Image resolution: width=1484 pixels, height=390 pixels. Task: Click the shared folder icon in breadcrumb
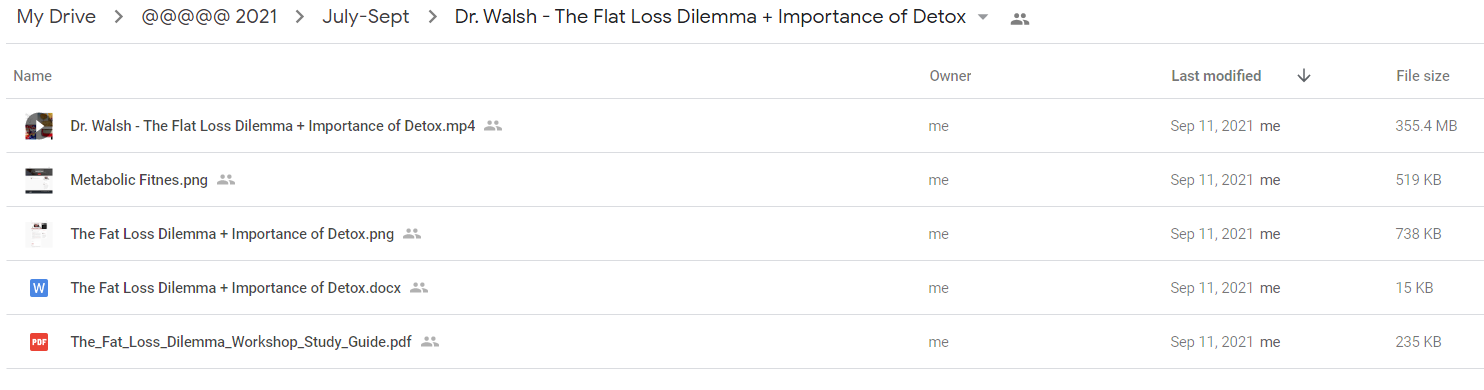(1020, 18)
